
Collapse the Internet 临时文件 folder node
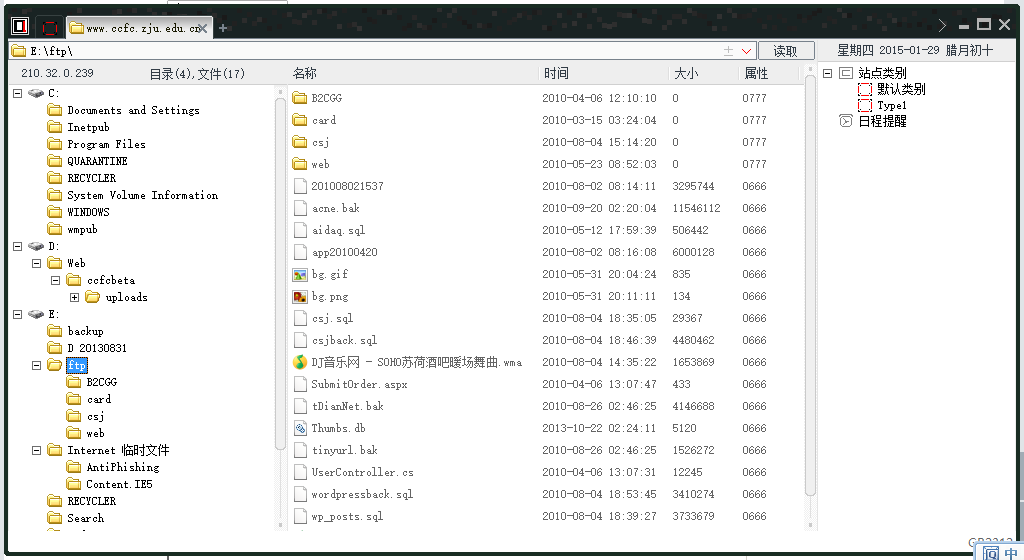pyautogui.click(x=37, y=450)
